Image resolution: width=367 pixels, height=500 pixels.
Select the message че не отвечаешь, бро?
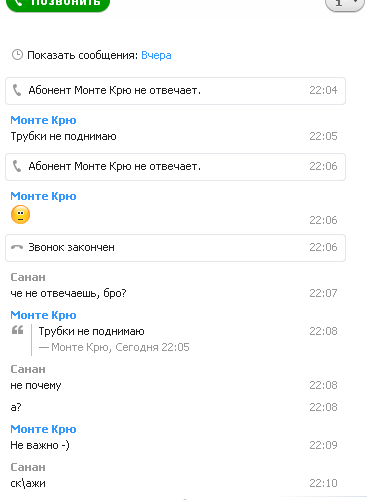coord(68,293)
